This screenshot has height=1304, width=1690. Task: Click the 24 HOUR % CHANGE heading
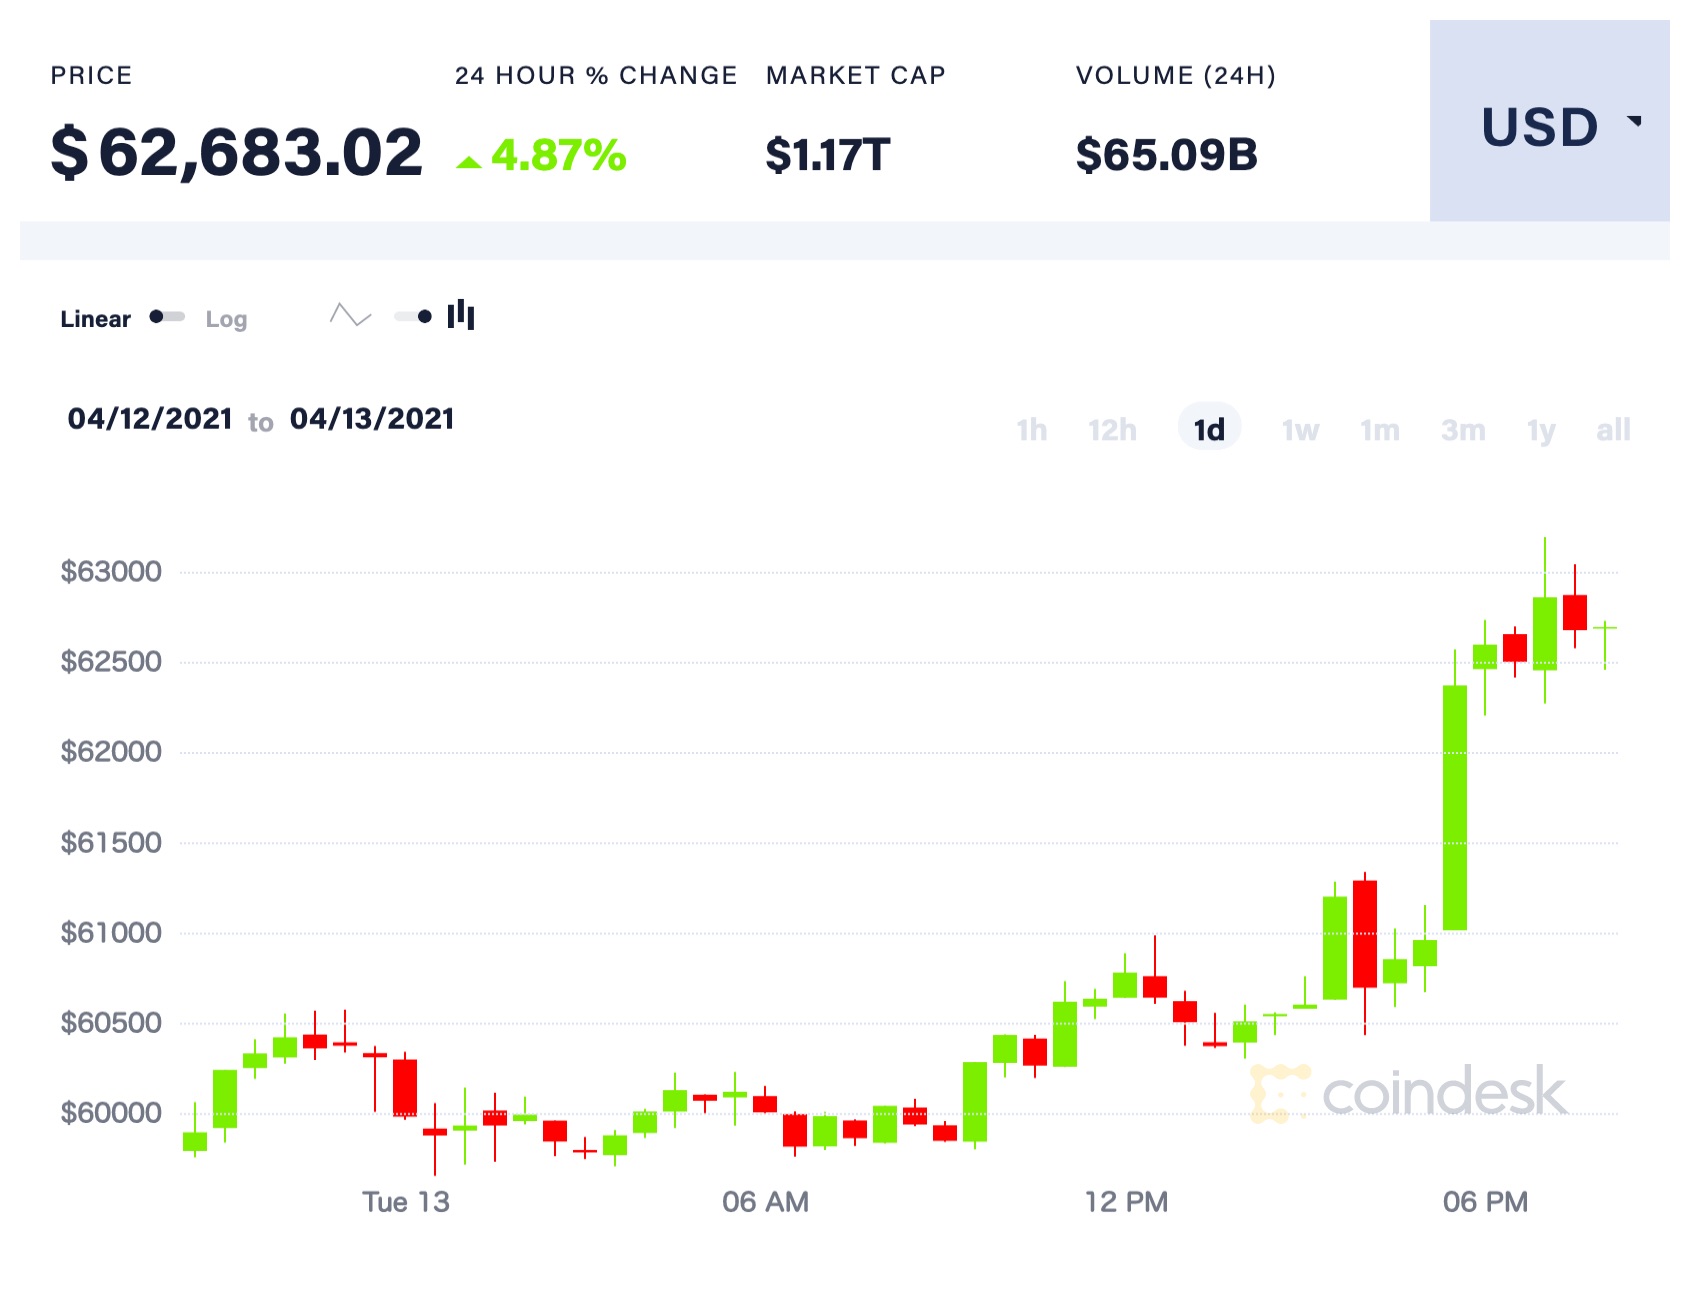596,76
